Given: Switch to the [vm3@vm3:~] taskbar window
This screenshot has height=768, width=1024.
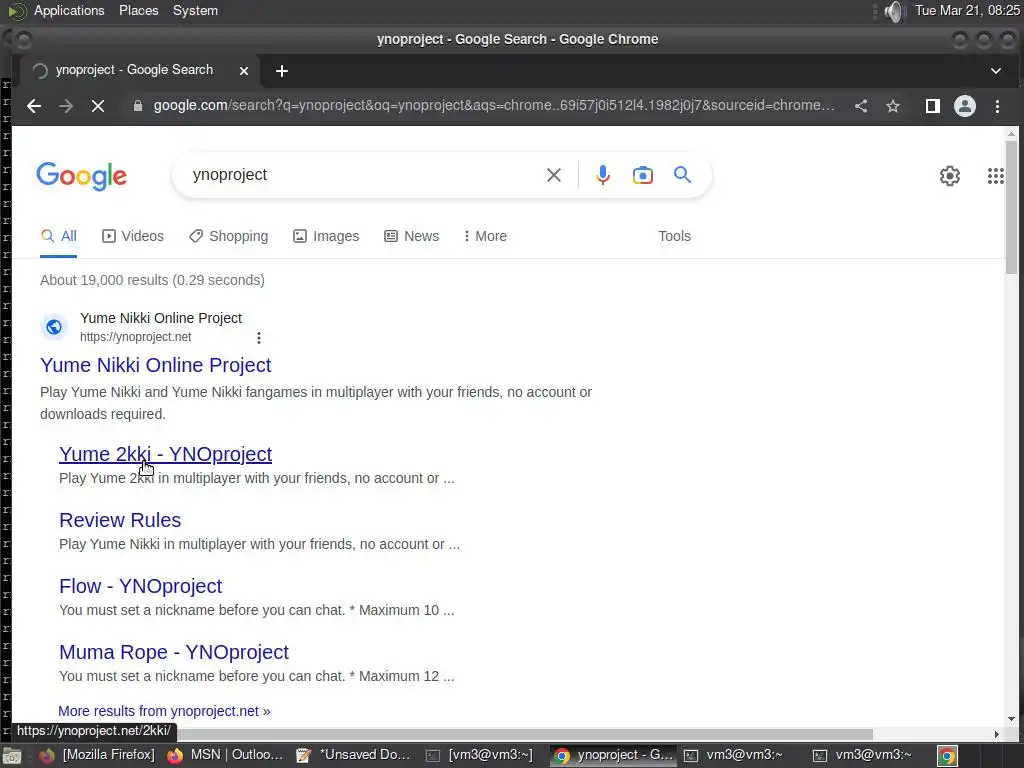Looking at the screenshot, I should click(480, 756).
